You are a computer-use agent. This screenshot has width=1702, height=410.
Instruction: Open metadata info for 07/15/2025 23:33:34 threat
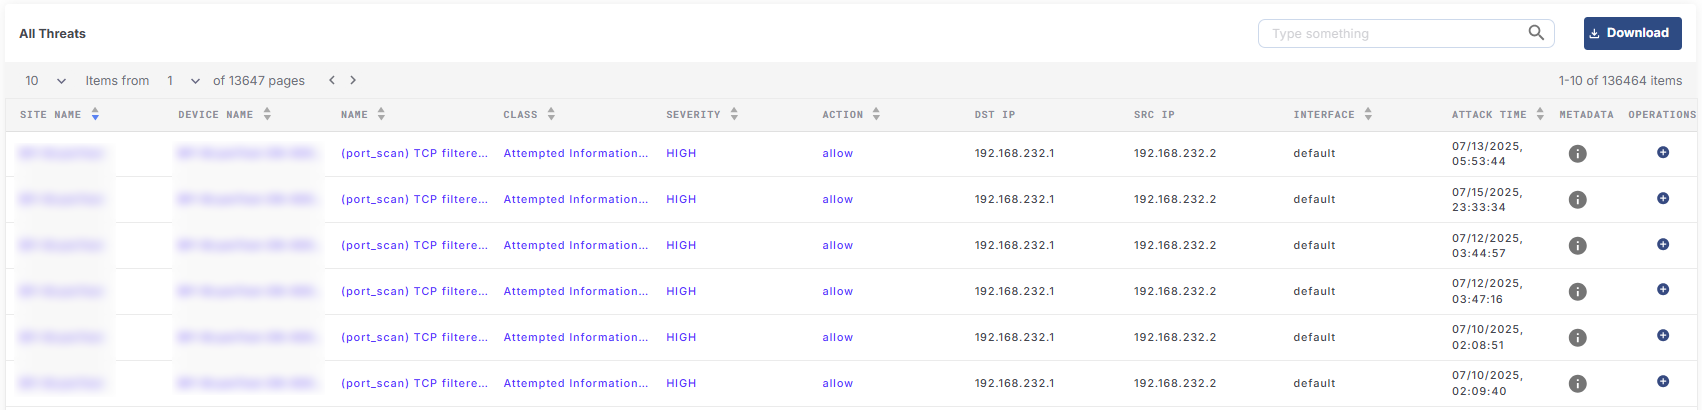[1577, 200]
